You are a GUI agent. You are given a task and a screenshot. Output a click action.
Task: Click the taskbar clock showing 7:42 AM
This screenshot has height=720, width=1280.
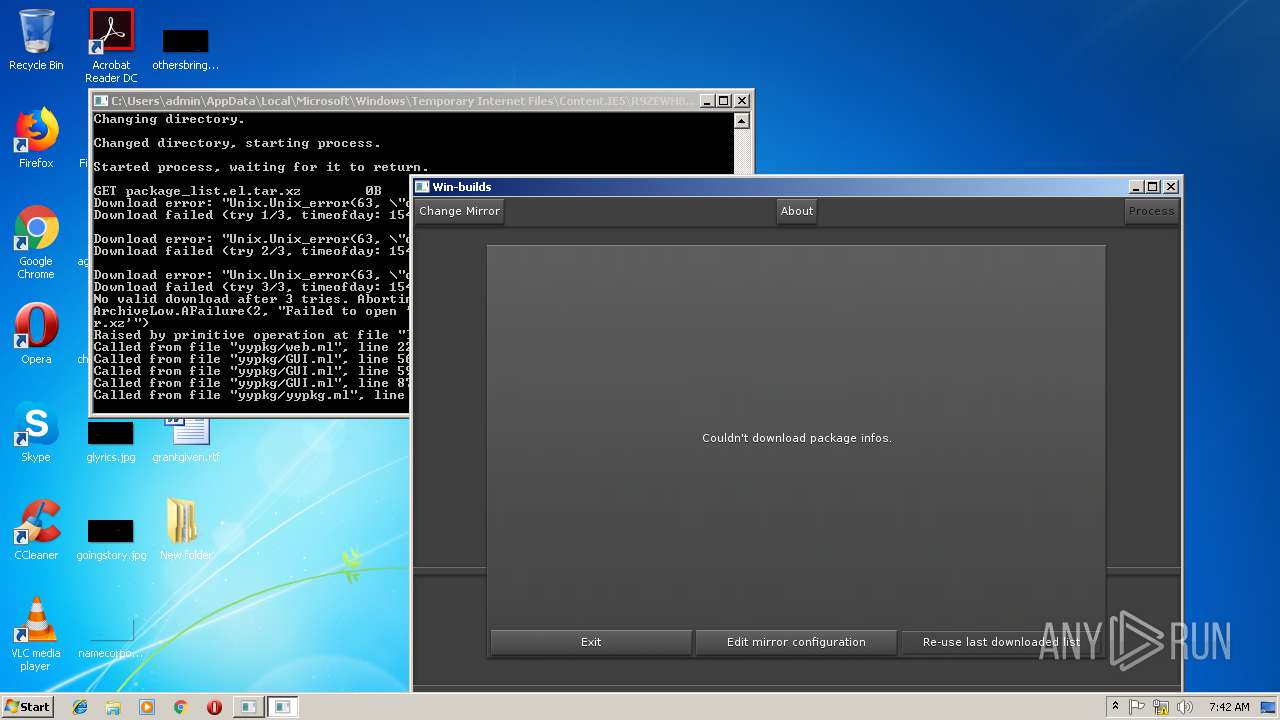tap(1228, 707)
